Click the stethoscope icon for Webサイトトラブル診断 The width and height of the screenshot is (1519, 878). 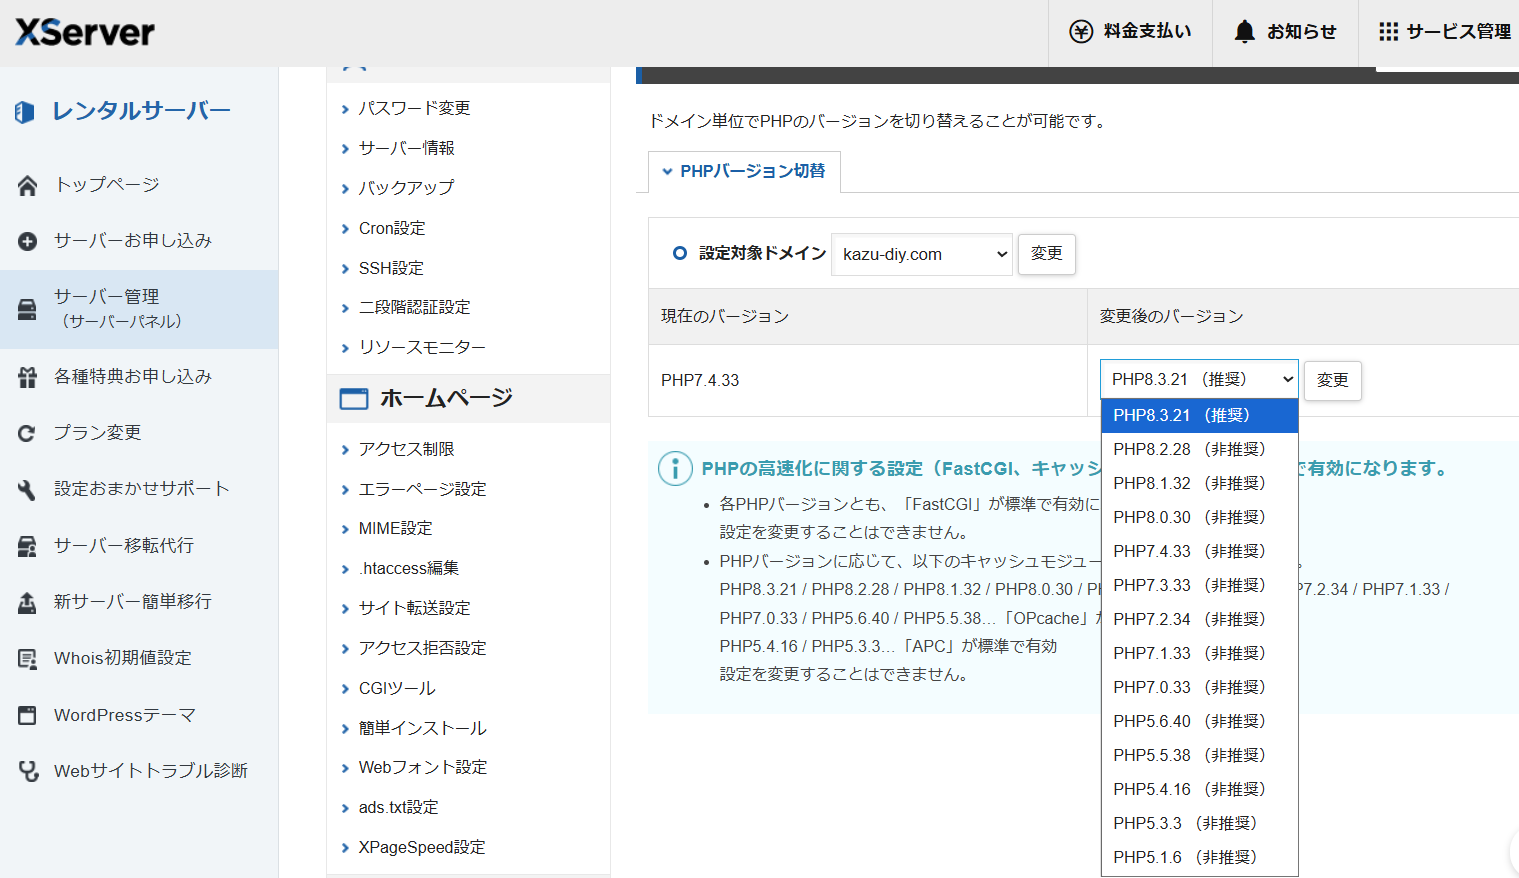[28, 771]
